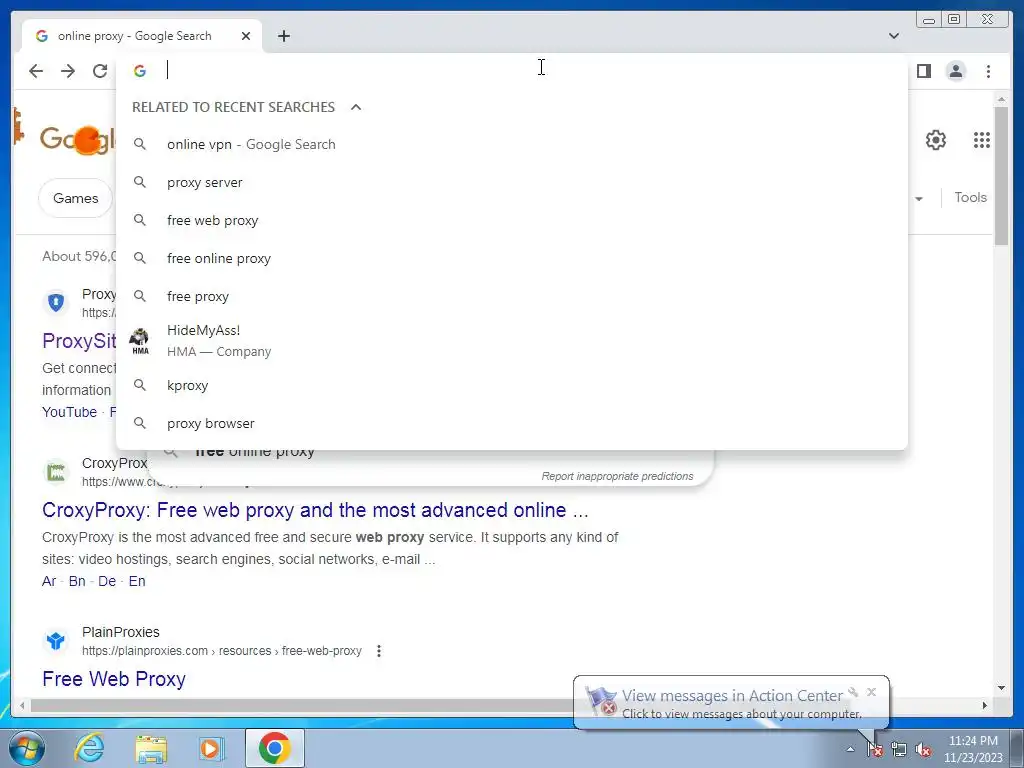Click the ProxySite shield favicon
The image size is (1024, 768).
(56, 302)
